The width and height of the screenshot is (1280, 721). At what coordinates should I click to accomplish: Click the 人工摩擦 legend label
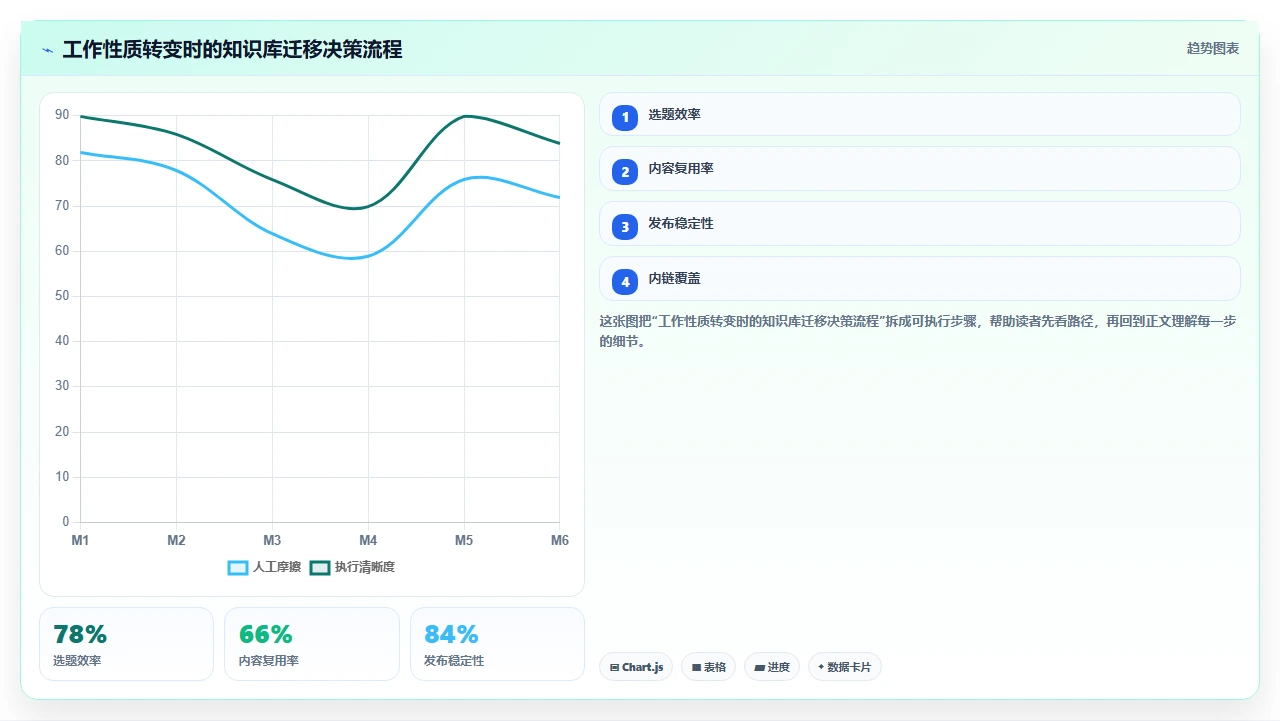tap(277, 567)
